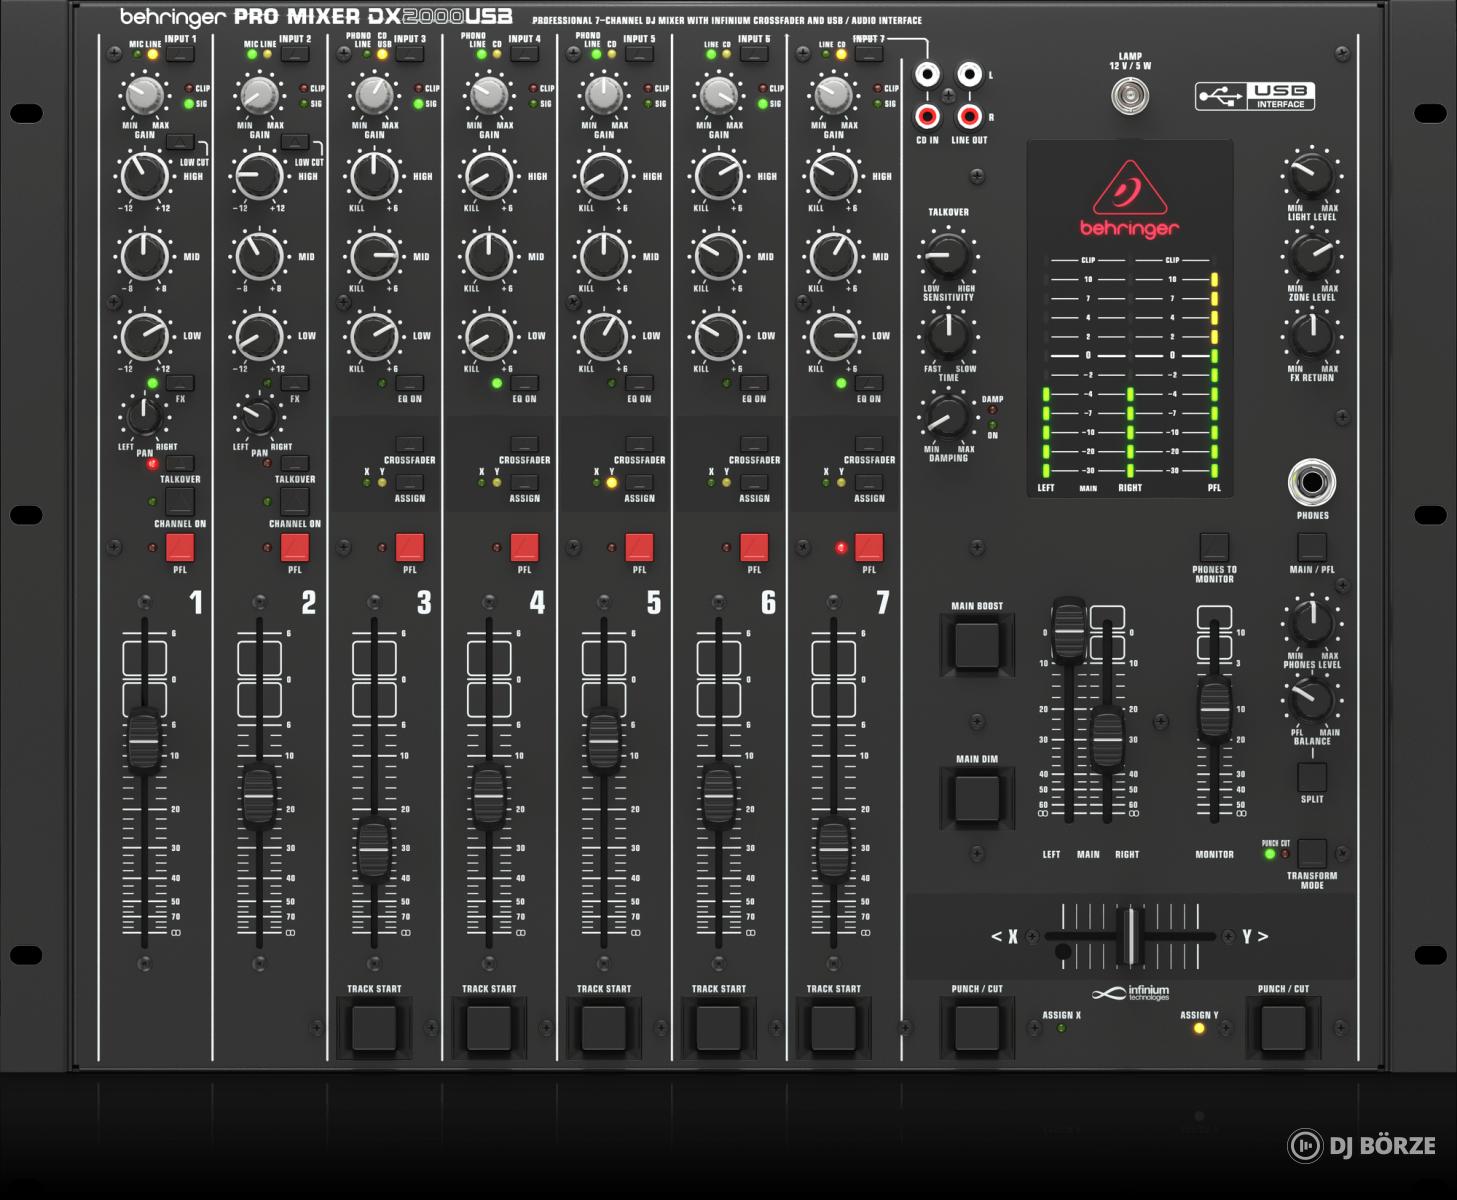
Task: Push the Main Boost button
Action: pos(977,645)
